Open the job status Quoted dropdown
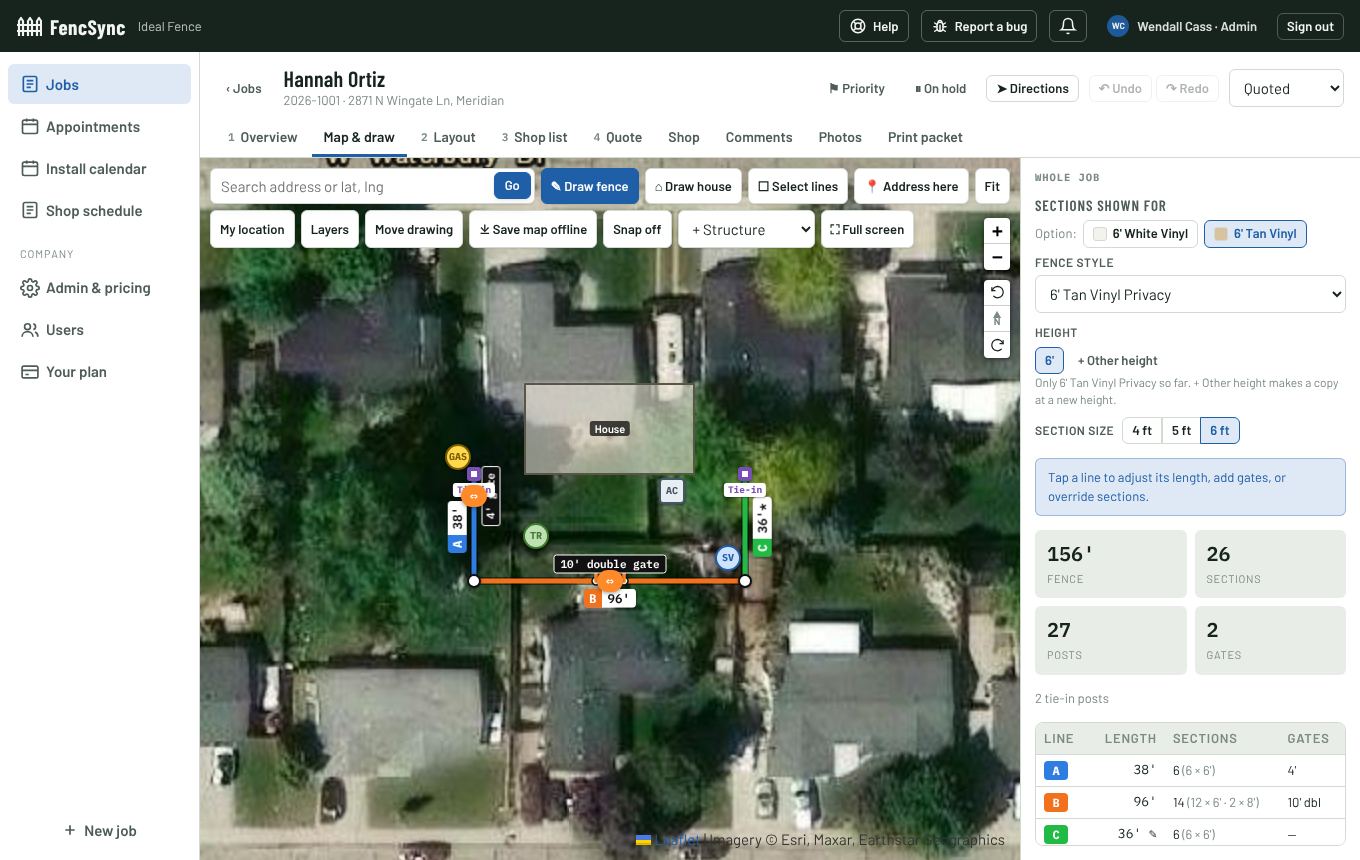 point(1286,88)
